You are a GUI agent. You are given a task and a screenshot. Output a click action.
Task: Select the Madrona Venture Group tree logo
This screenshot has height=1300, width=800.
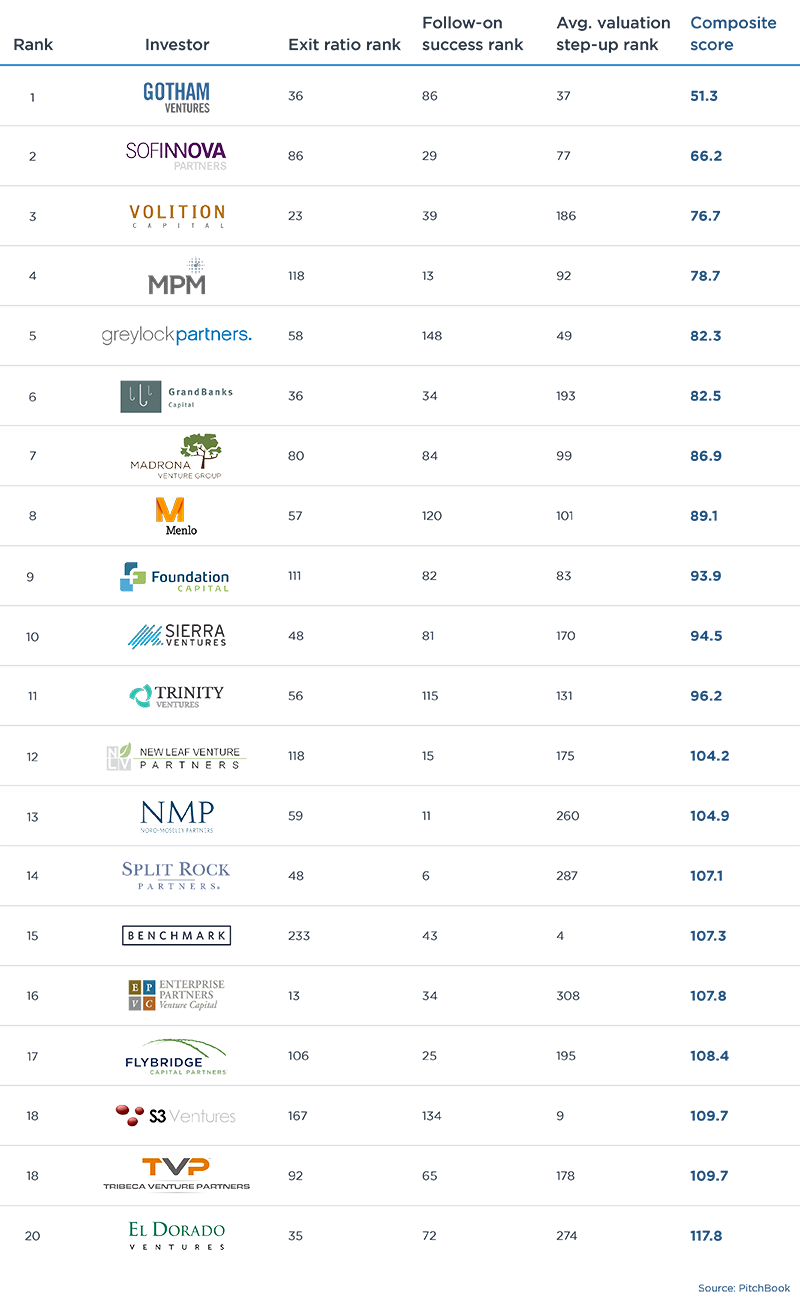coord(176,456)
